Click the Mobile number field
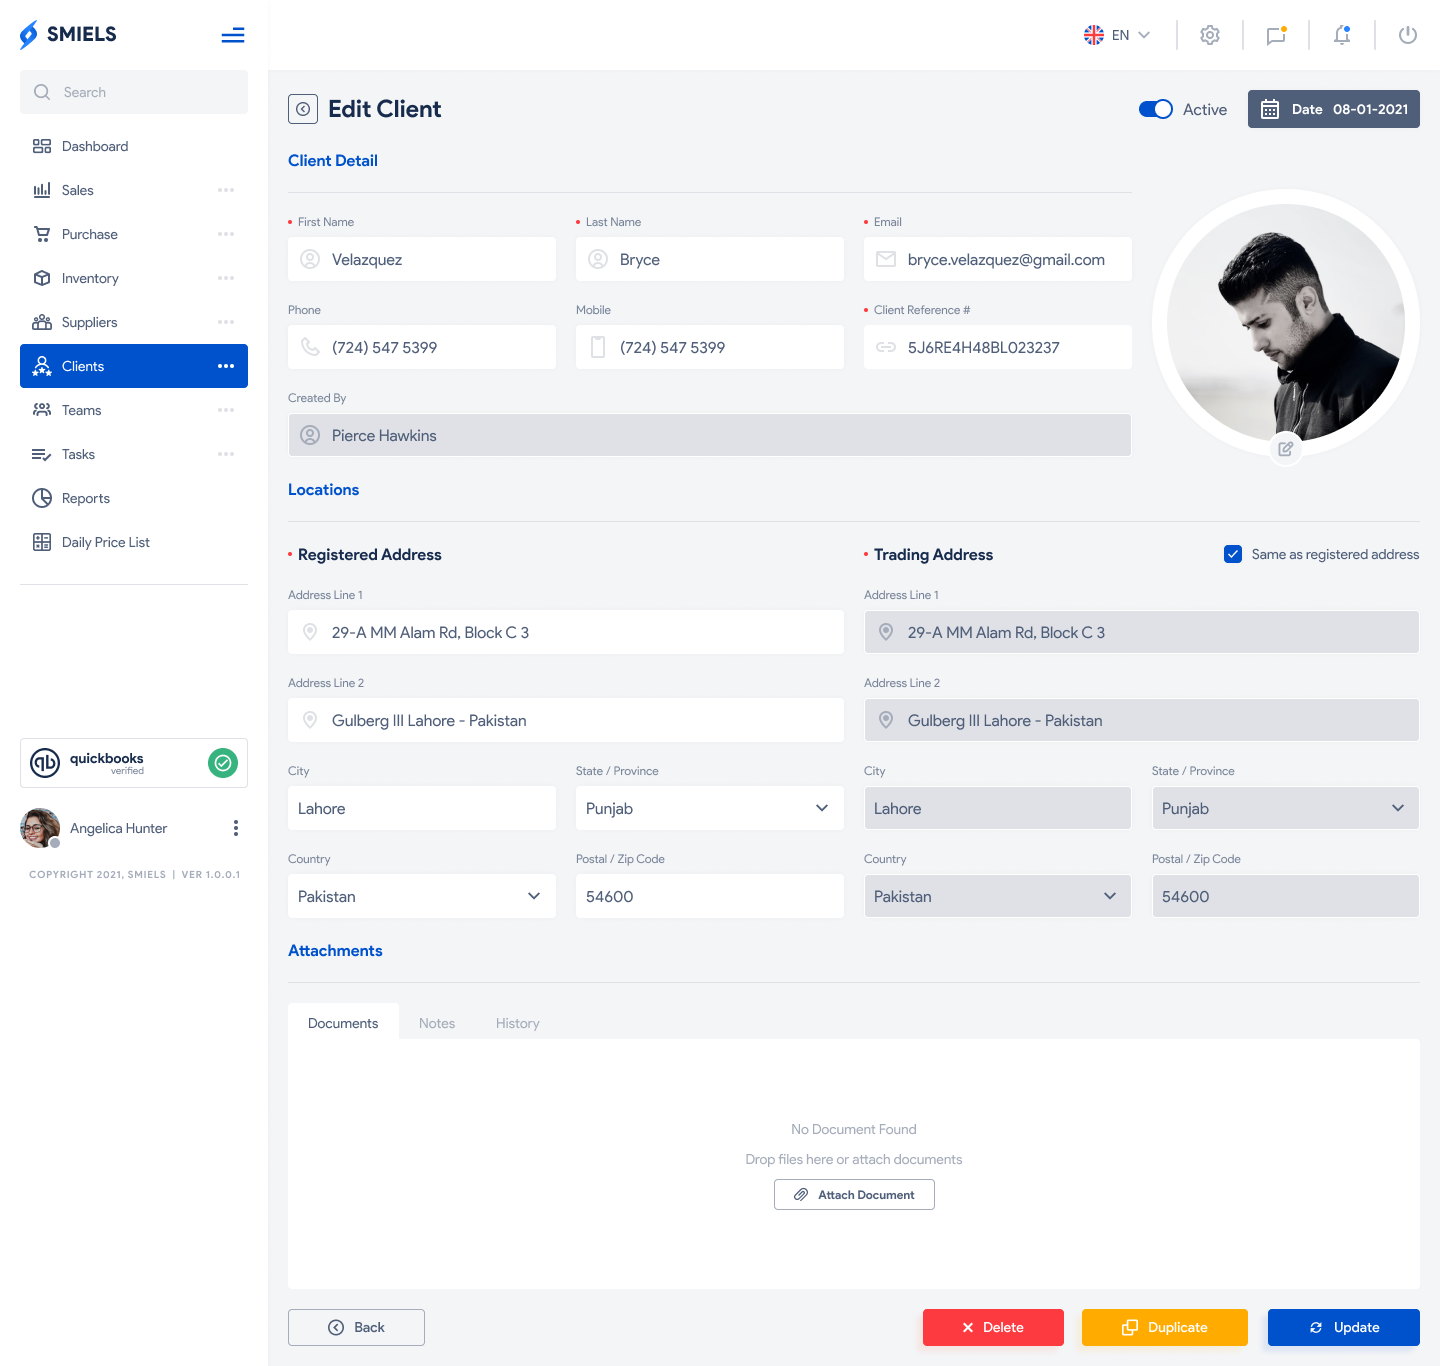The image size is (1440, 1366). 710,347
